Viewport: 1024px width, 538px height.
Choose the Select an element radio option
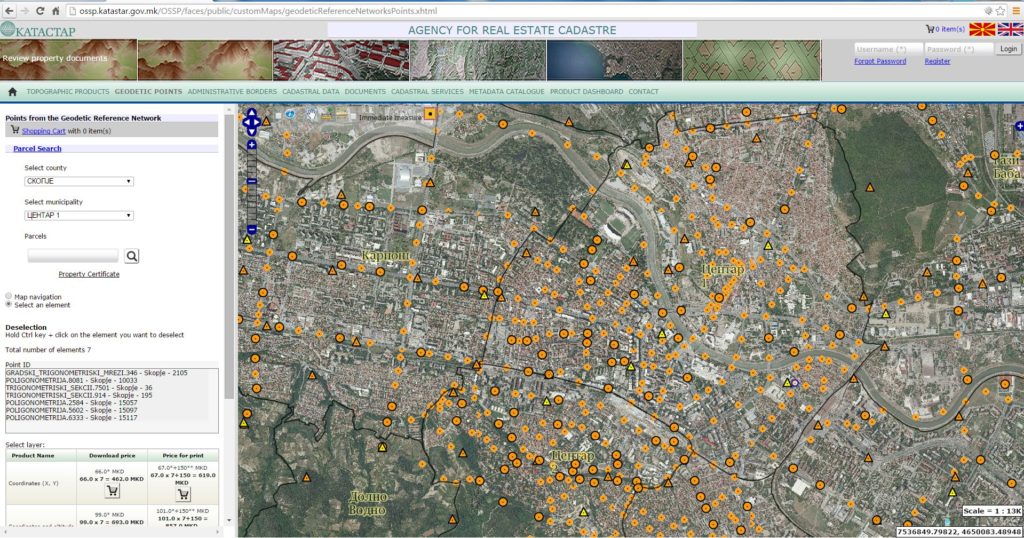point(9,305)
